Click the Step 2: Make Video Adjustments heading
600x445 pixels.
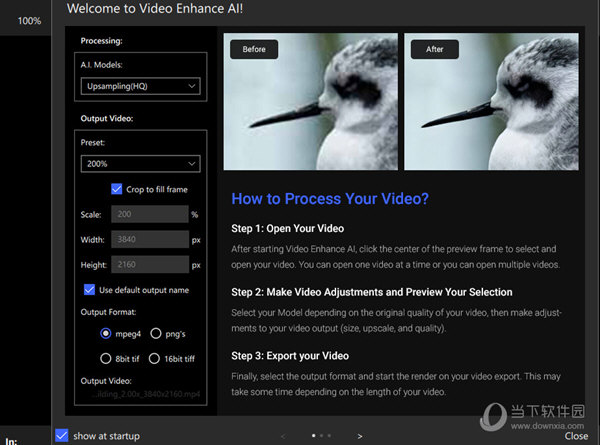pos(372,292)
